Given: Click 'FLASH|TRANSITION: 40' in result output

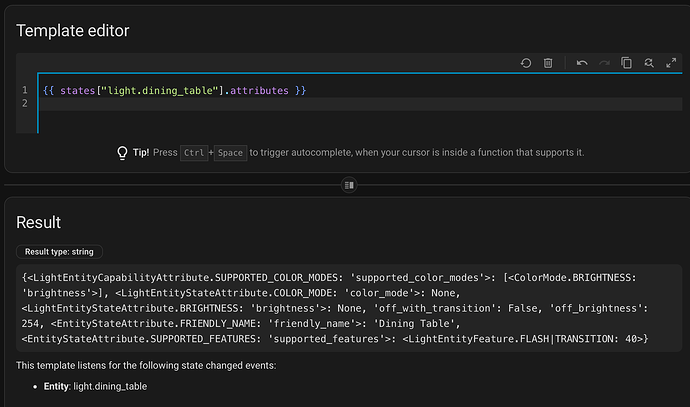Looking at the screenshot, I should tap(581, 339).
